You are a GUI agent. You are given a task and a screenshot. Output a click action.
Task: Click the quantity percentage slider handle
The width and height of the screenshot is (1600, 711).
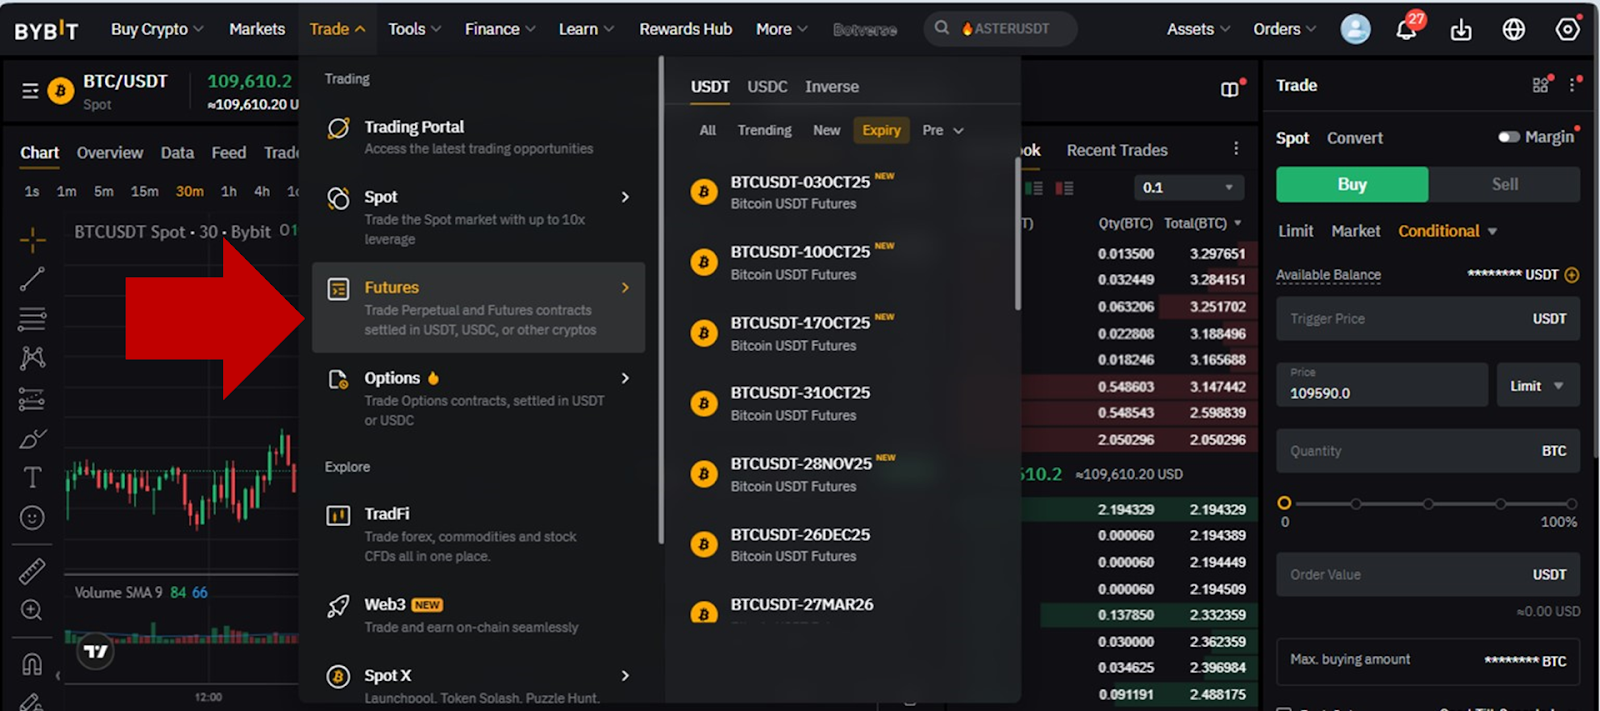point(1284,503)
